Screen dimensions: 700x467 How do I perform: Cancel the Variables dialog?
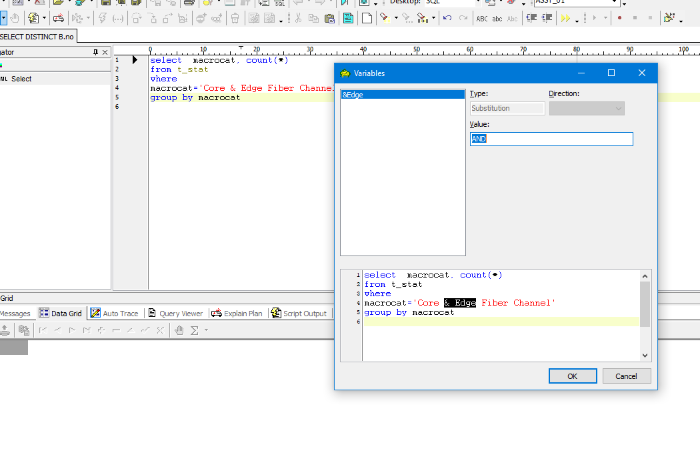point(626,376)
